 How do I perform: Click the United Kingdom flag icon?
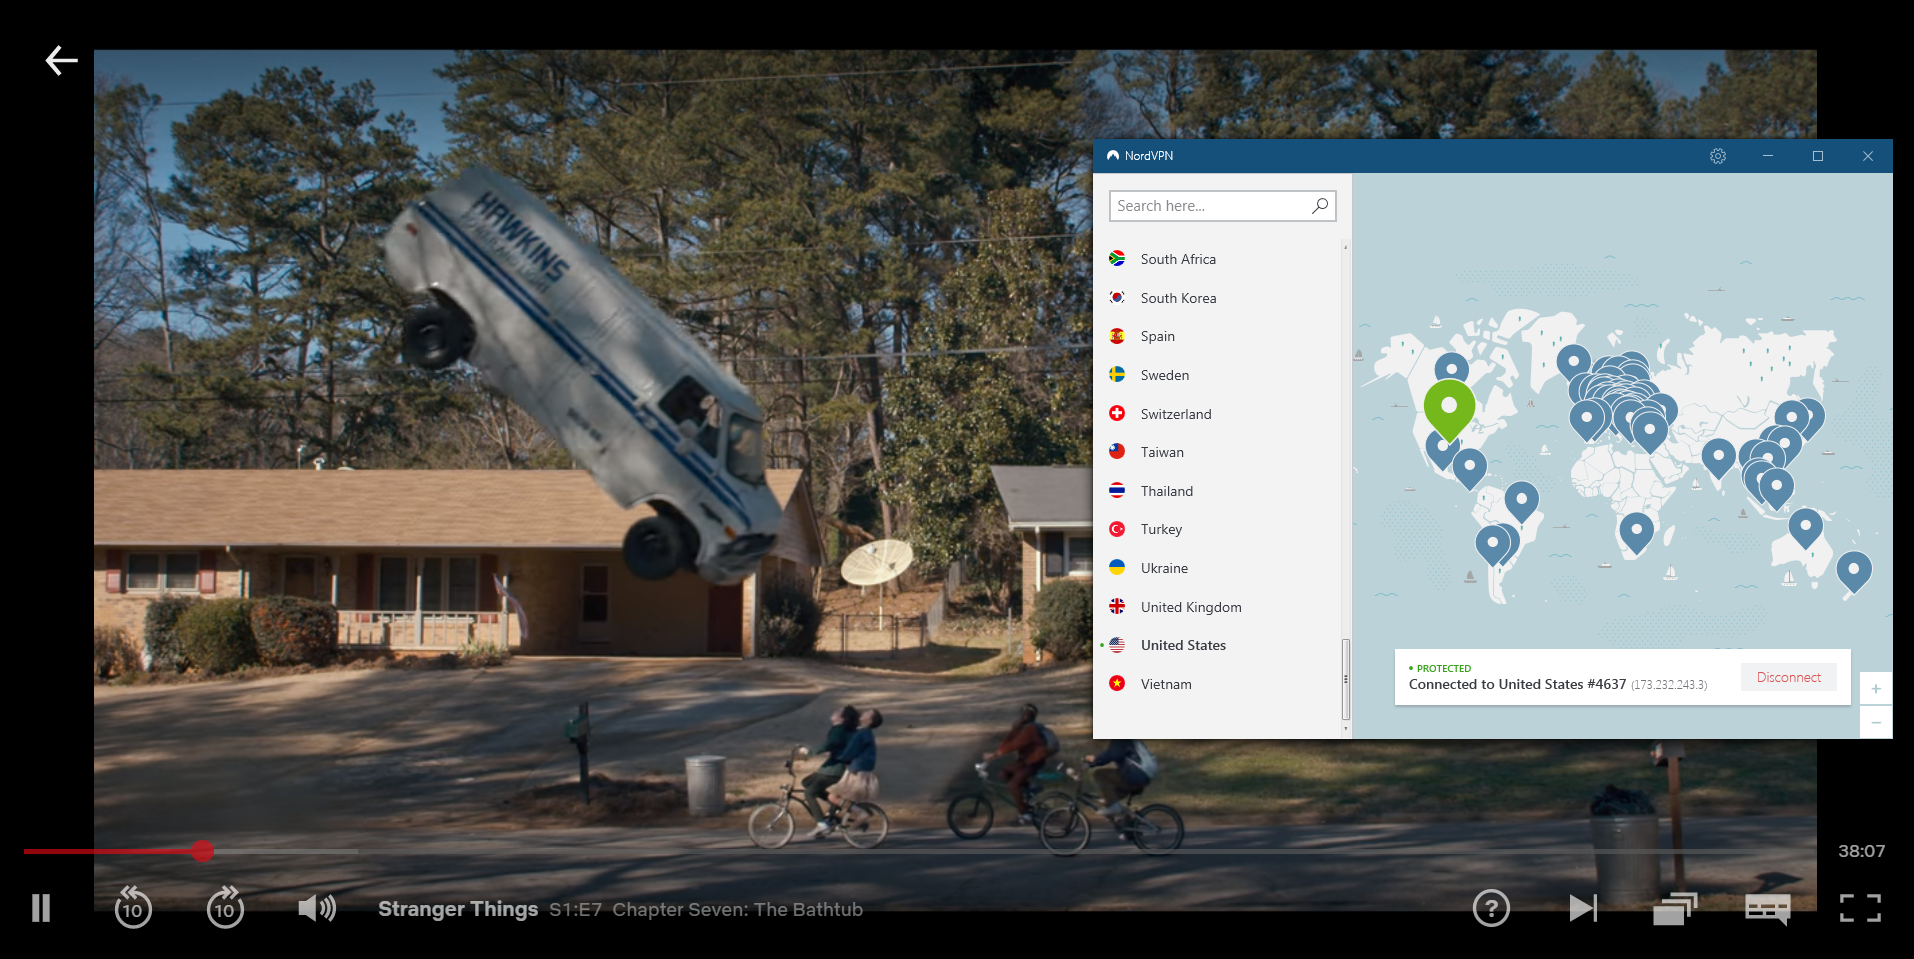click(x=1117, y=606)
